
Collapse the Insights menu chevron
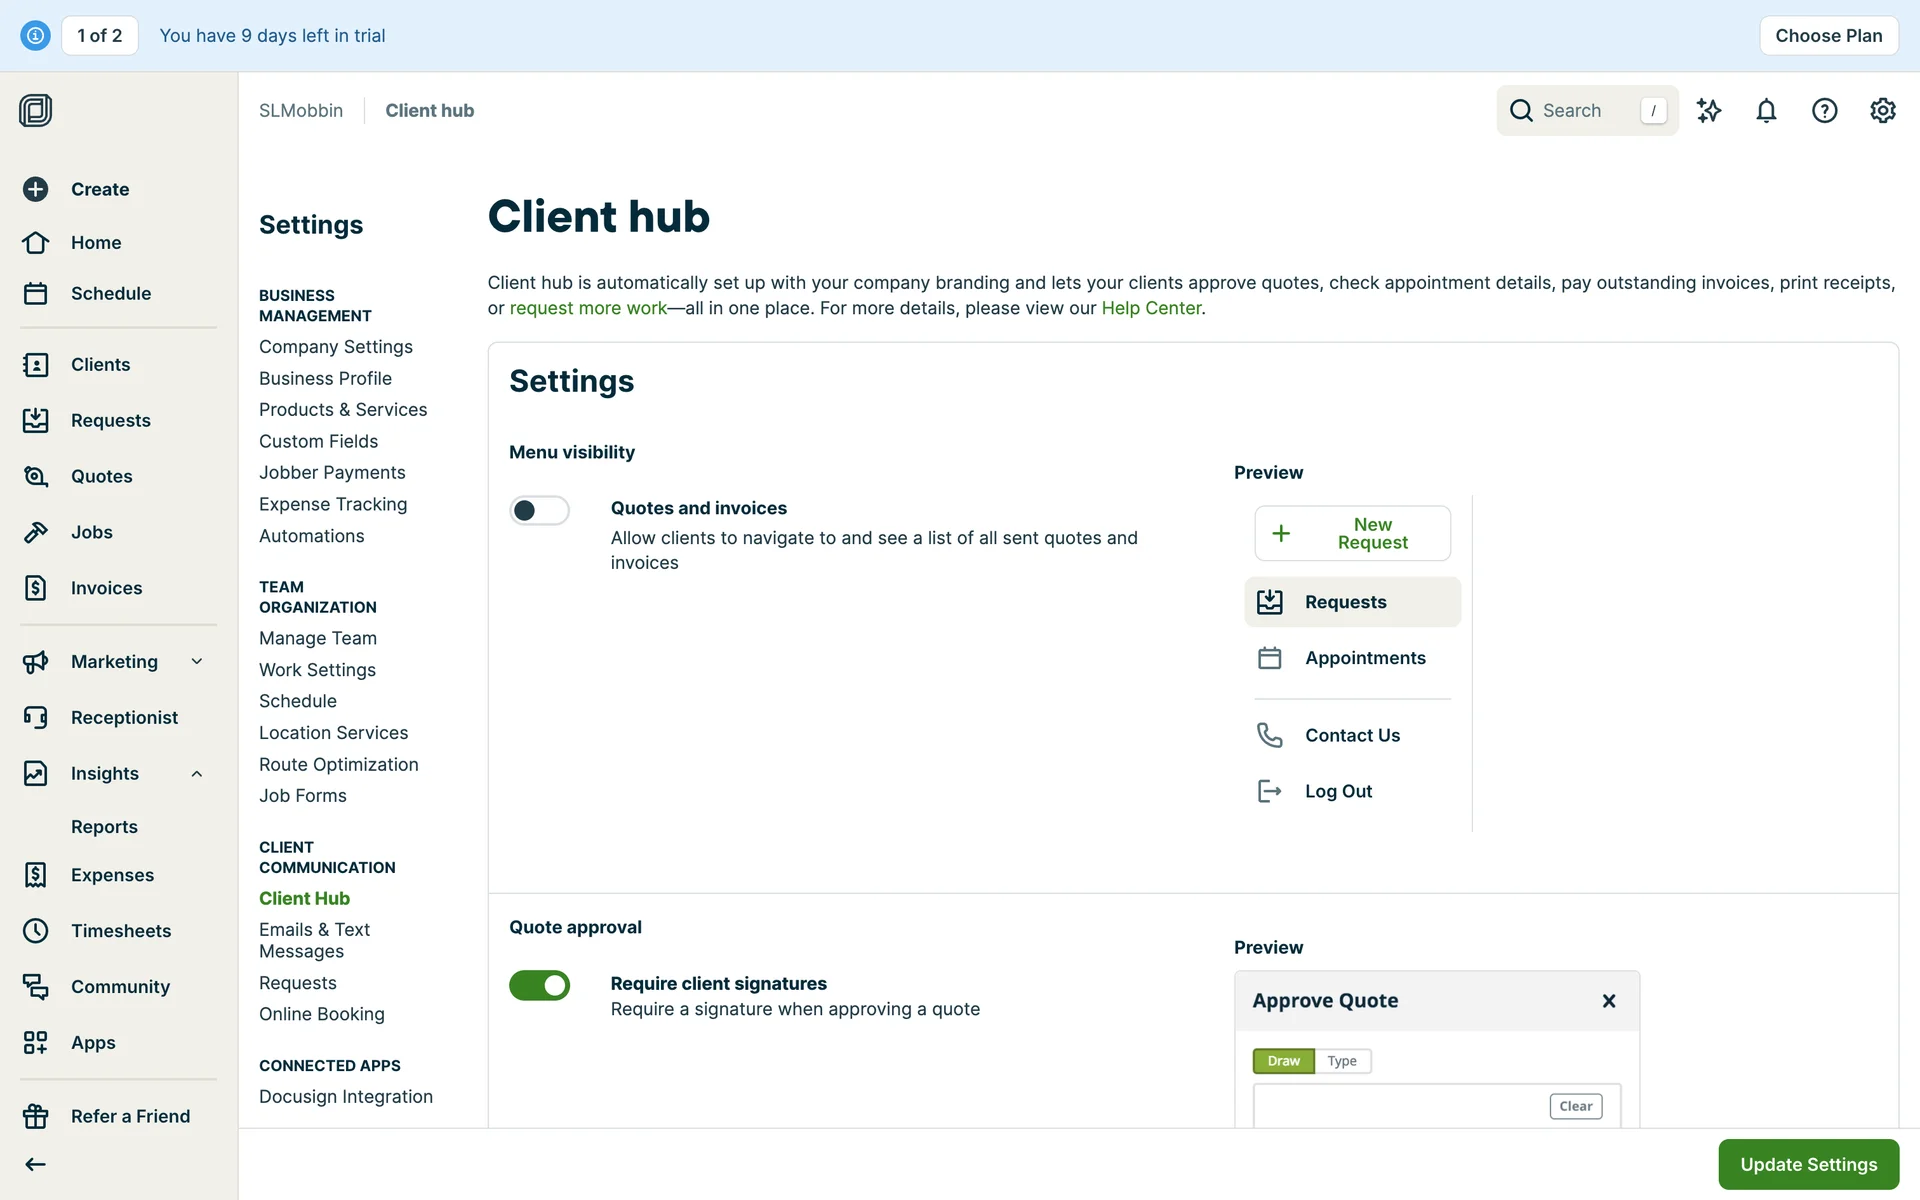(x=197, y=773)
